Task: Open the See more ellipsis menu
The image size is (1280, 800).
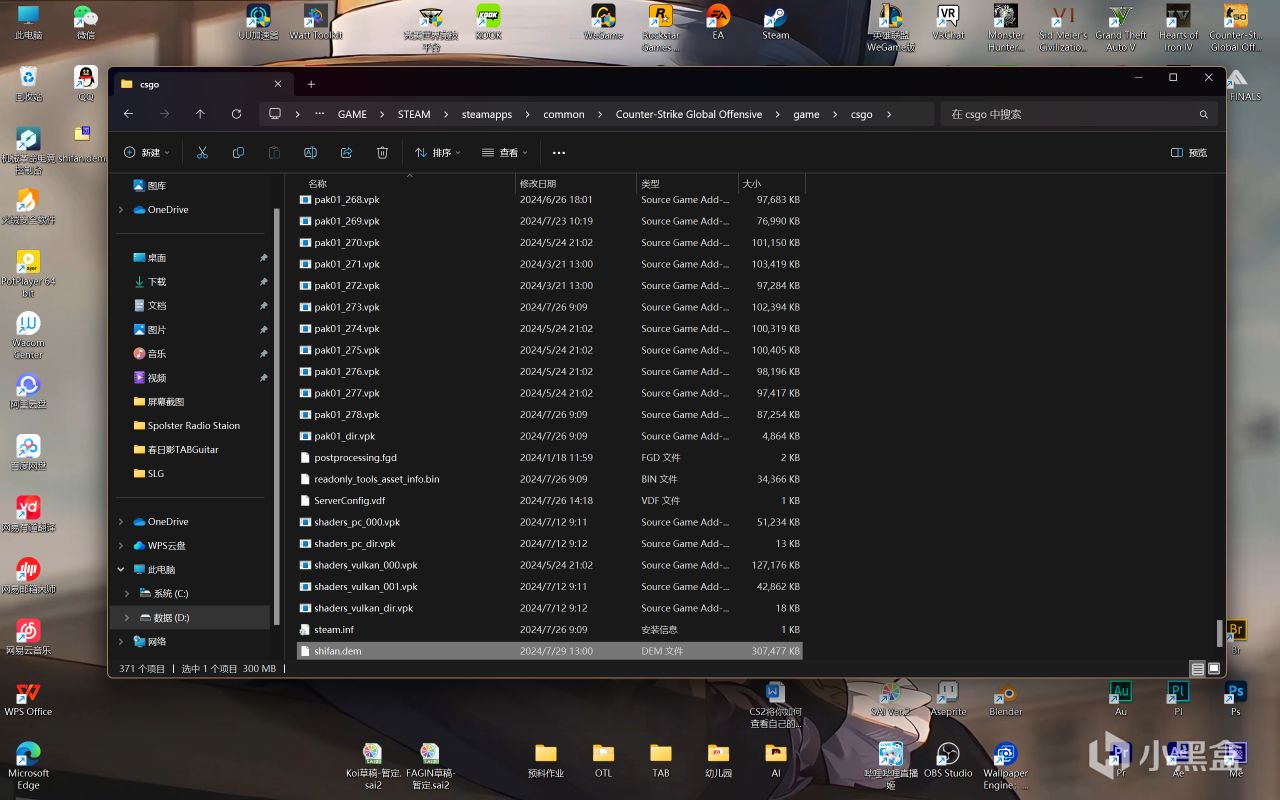Action: pyautogui.click(x=559, y=153)
